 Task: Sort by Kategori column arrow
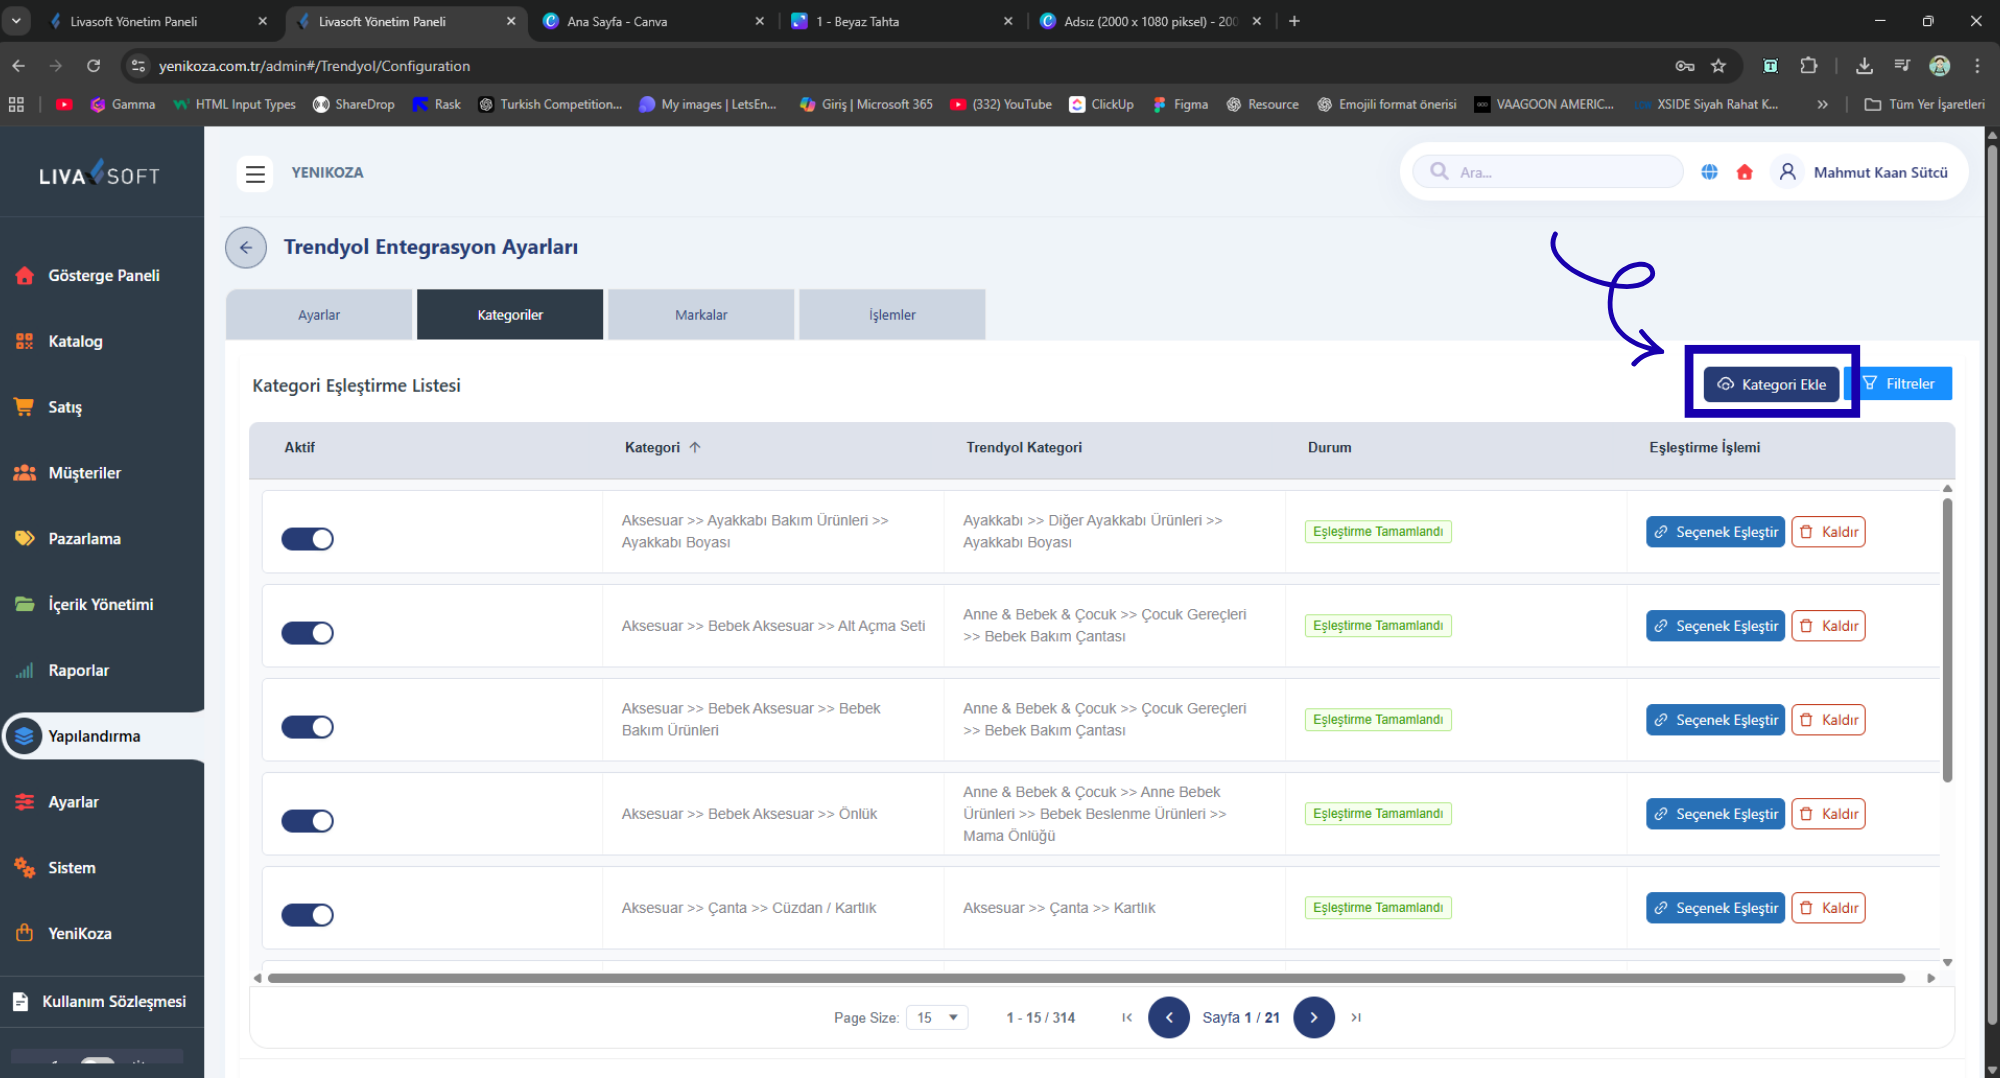pyautogui.click(x=695, y=447)
